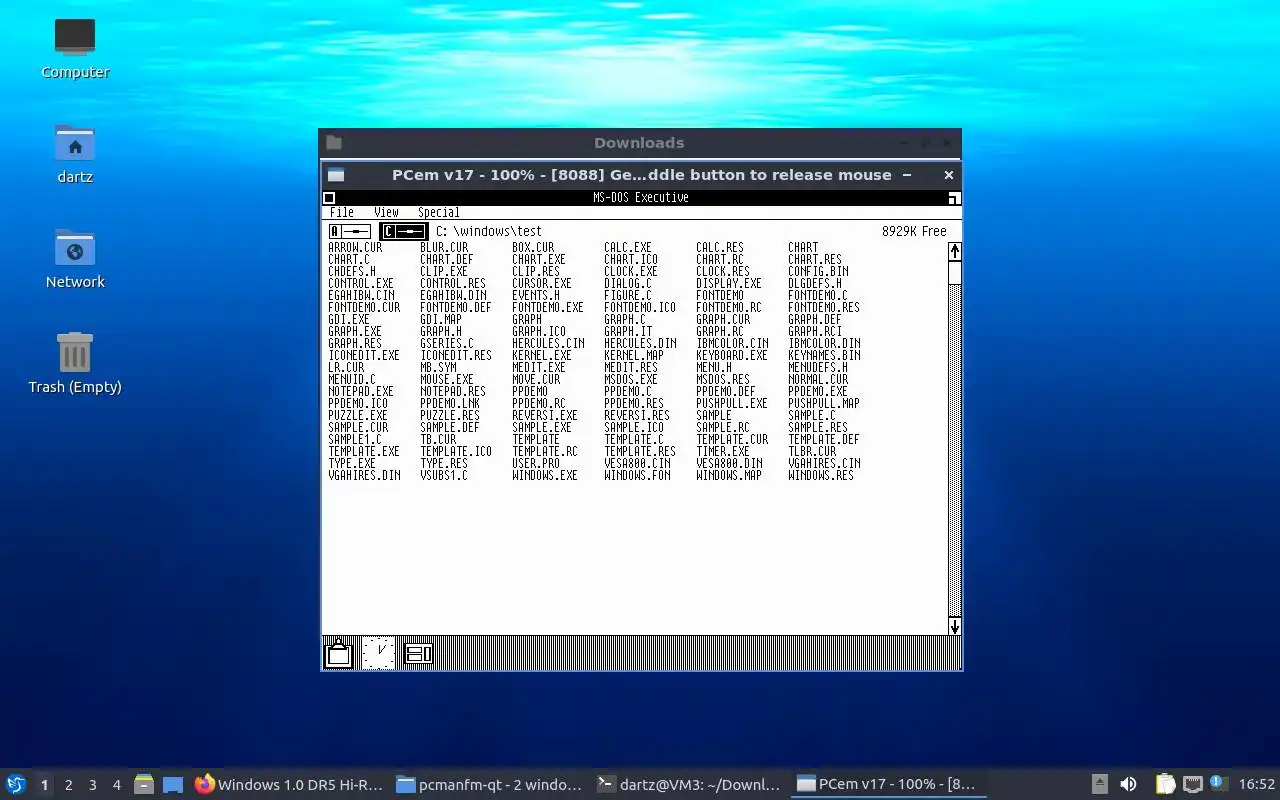Select workspace 1 in the pager

coord(45,785)
